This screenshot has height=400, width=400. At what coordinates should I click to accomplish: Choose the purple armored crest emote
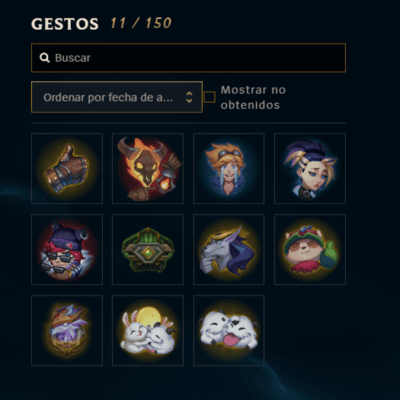pyautogui.click(x=67, y=330)
